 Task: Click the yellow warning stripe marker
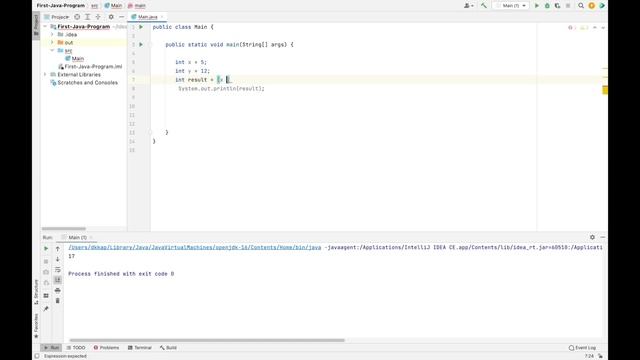click(605, 90)
